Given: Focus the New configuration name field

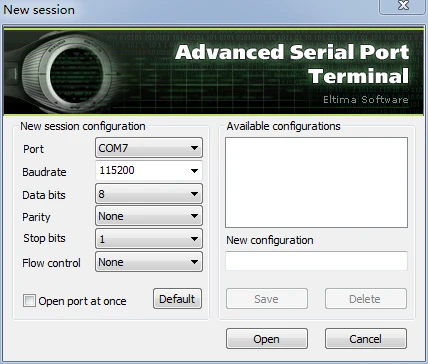Looking at the screenshot, I should [x=316, y=261].
